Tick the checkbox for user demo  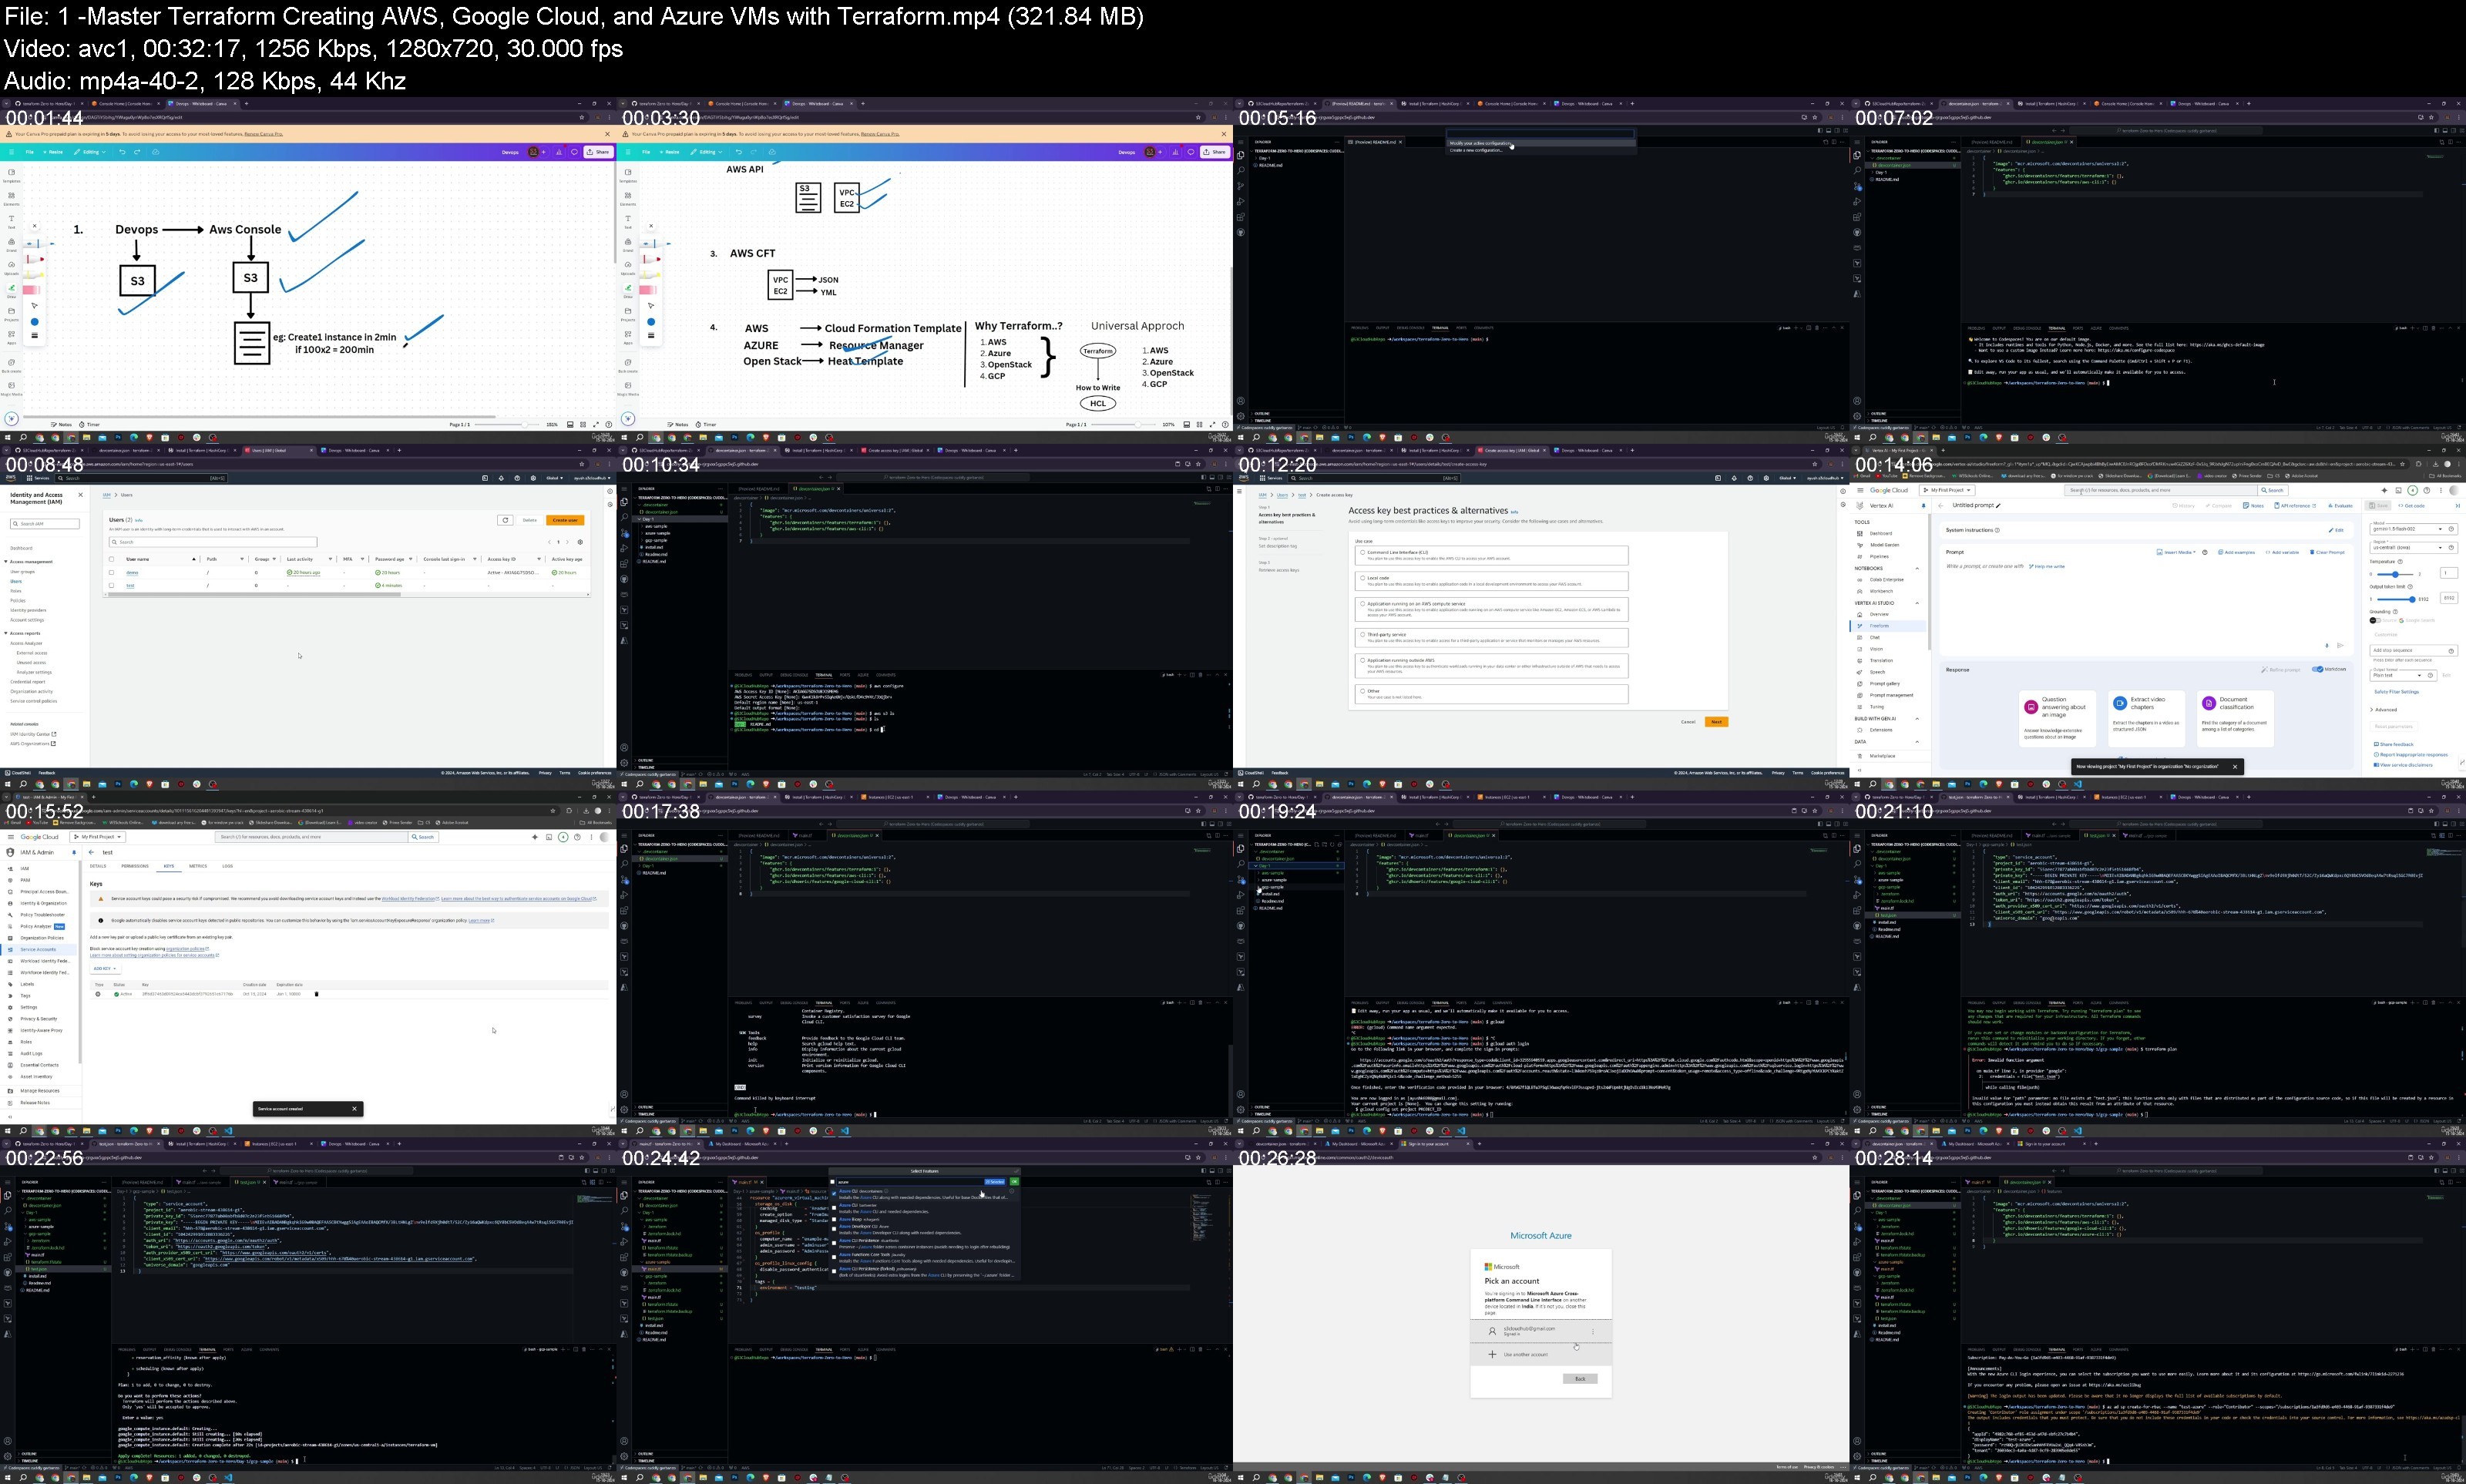point(111,572)
